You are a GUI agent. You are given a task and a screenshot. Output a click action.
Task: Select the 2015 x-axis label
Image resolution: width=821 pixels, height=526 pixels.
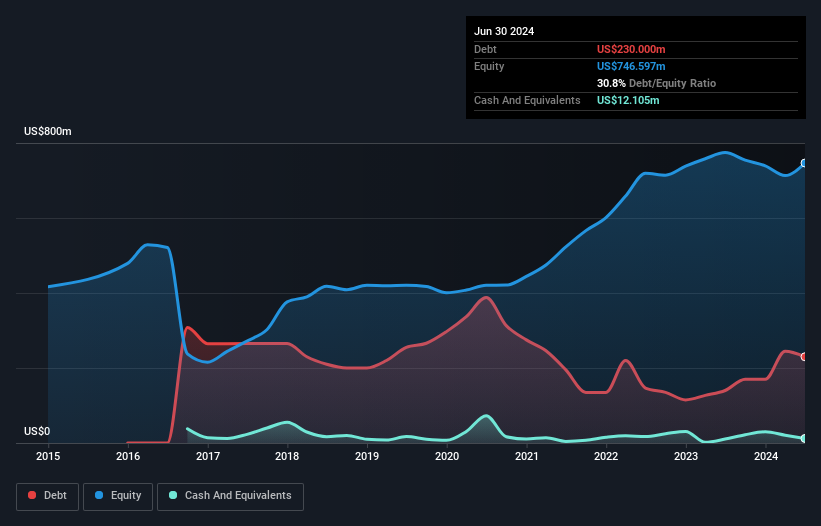48,456
